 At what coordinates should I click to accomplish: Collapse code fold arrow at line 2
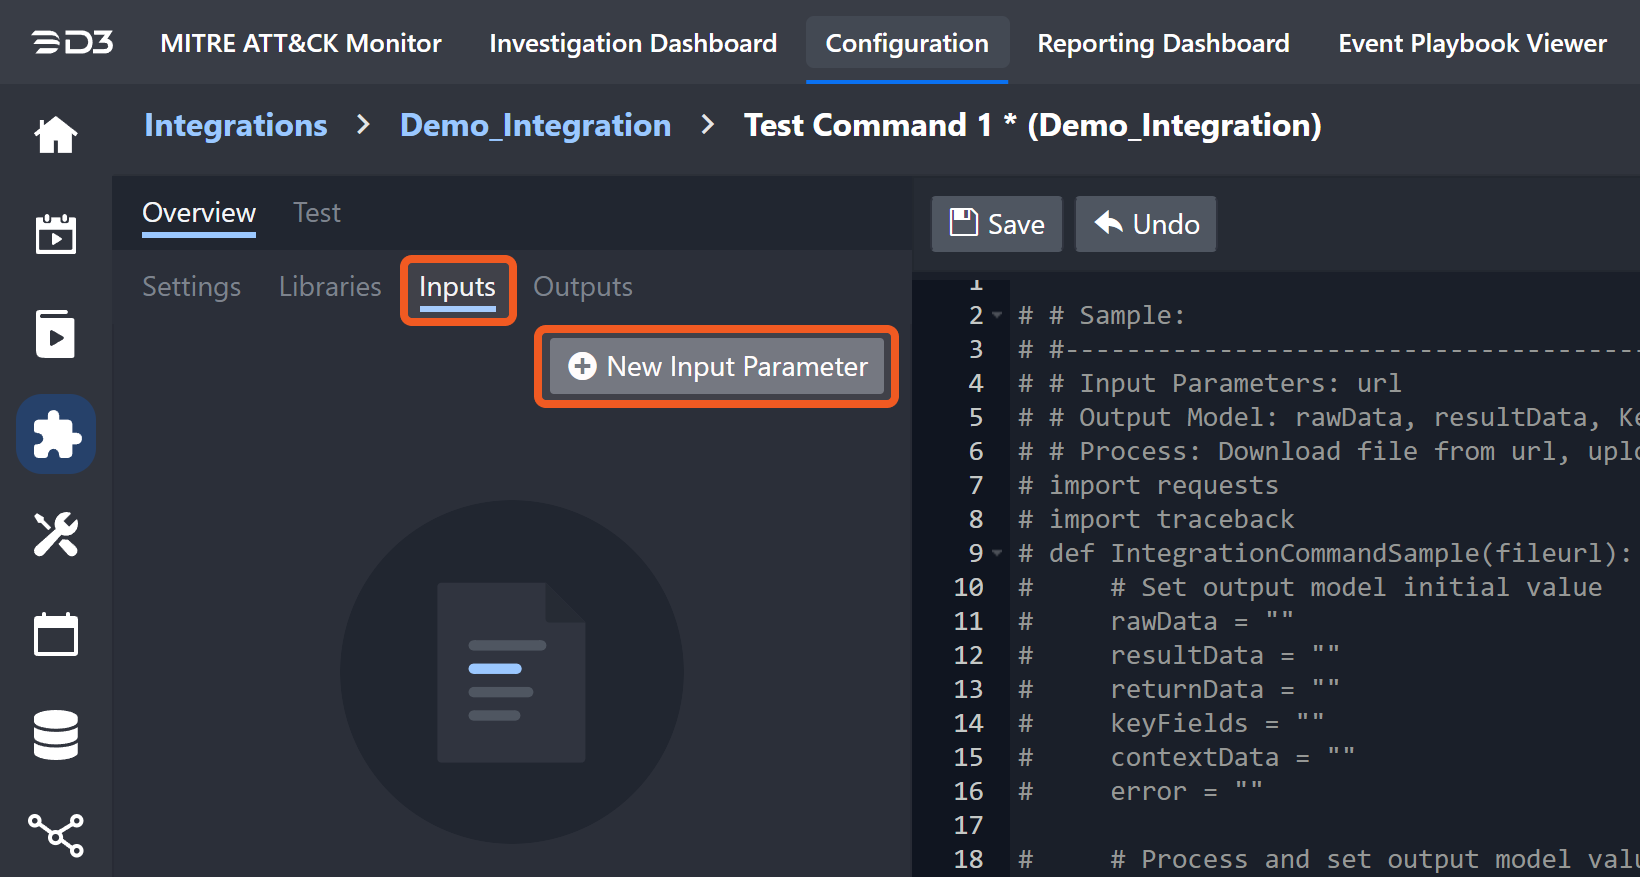[x=997, y=316]
